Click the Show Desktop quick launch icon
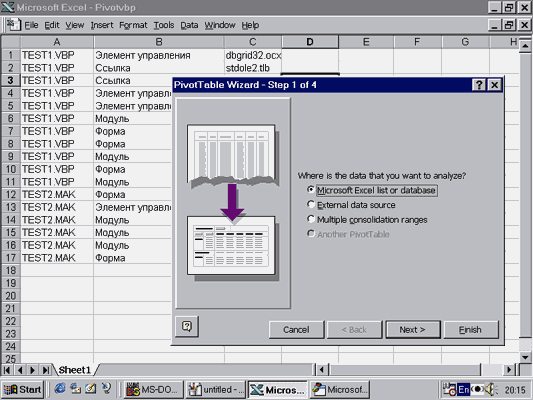The height and width of the screenshot is (400, 533). [90, 389]
